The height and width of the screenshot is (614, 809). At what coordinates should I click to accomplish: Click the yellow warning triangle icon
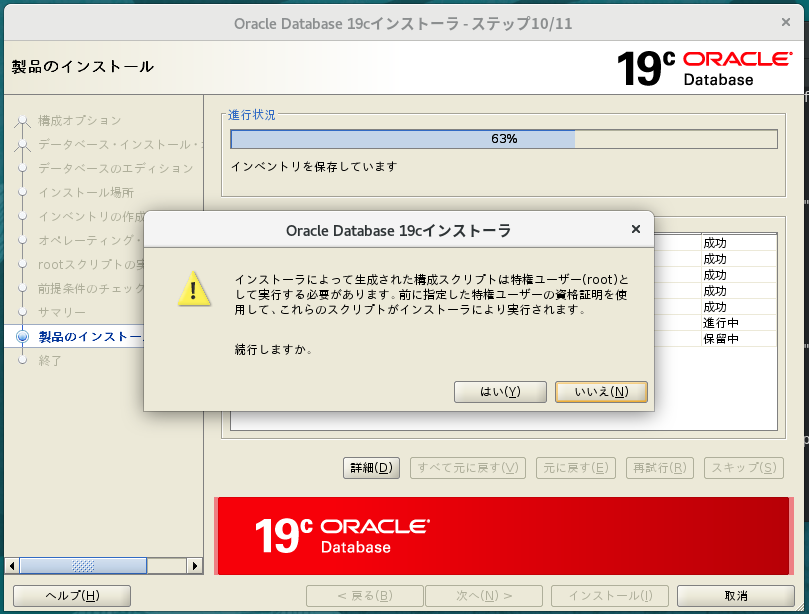click(194, 289)
